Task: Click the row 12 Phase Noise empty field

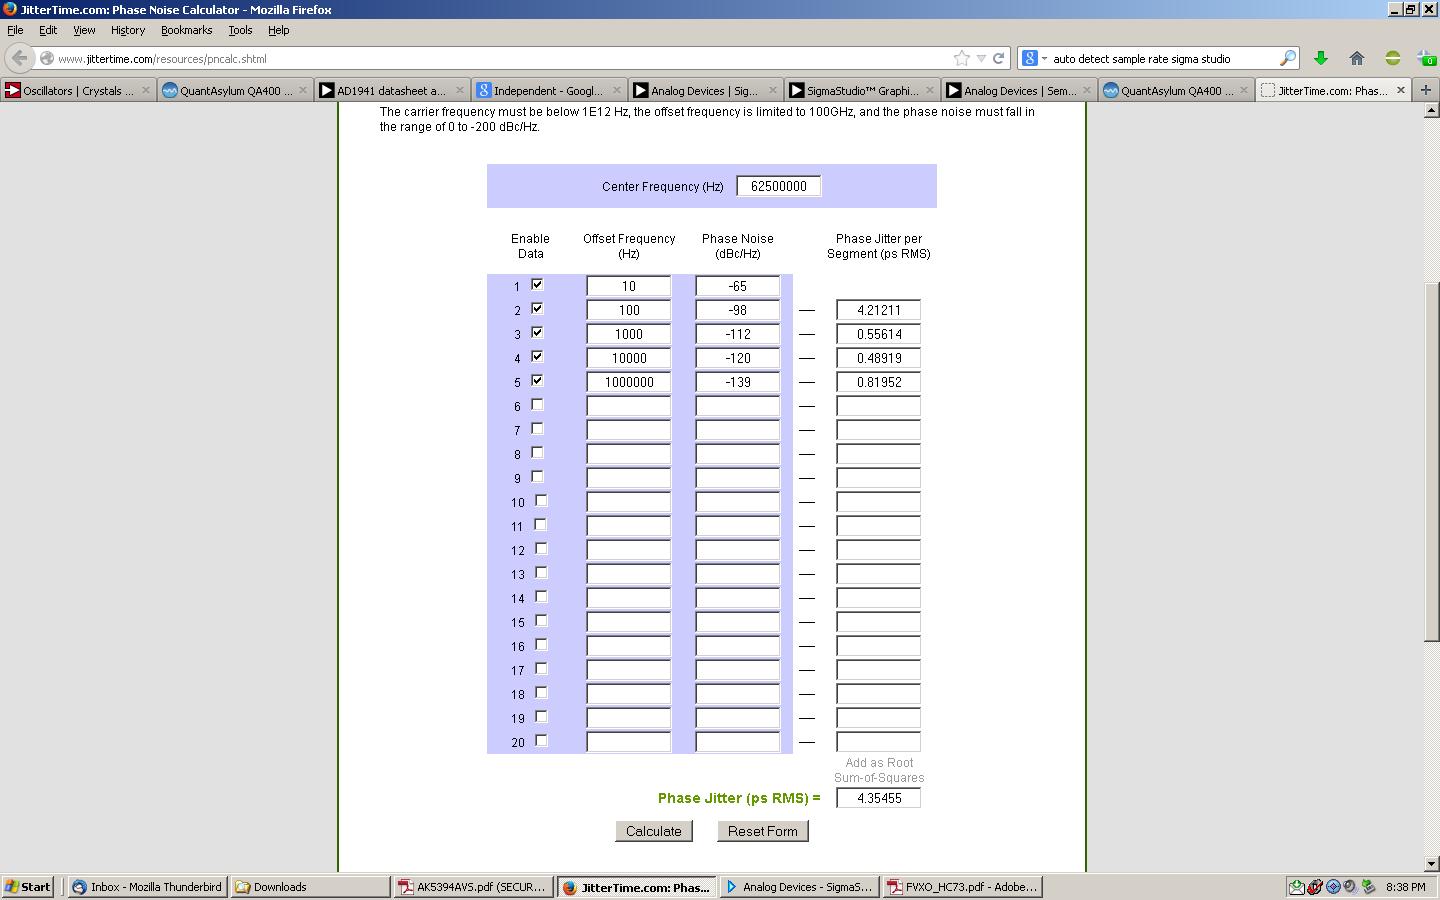Action: click(x=738, y=550)
